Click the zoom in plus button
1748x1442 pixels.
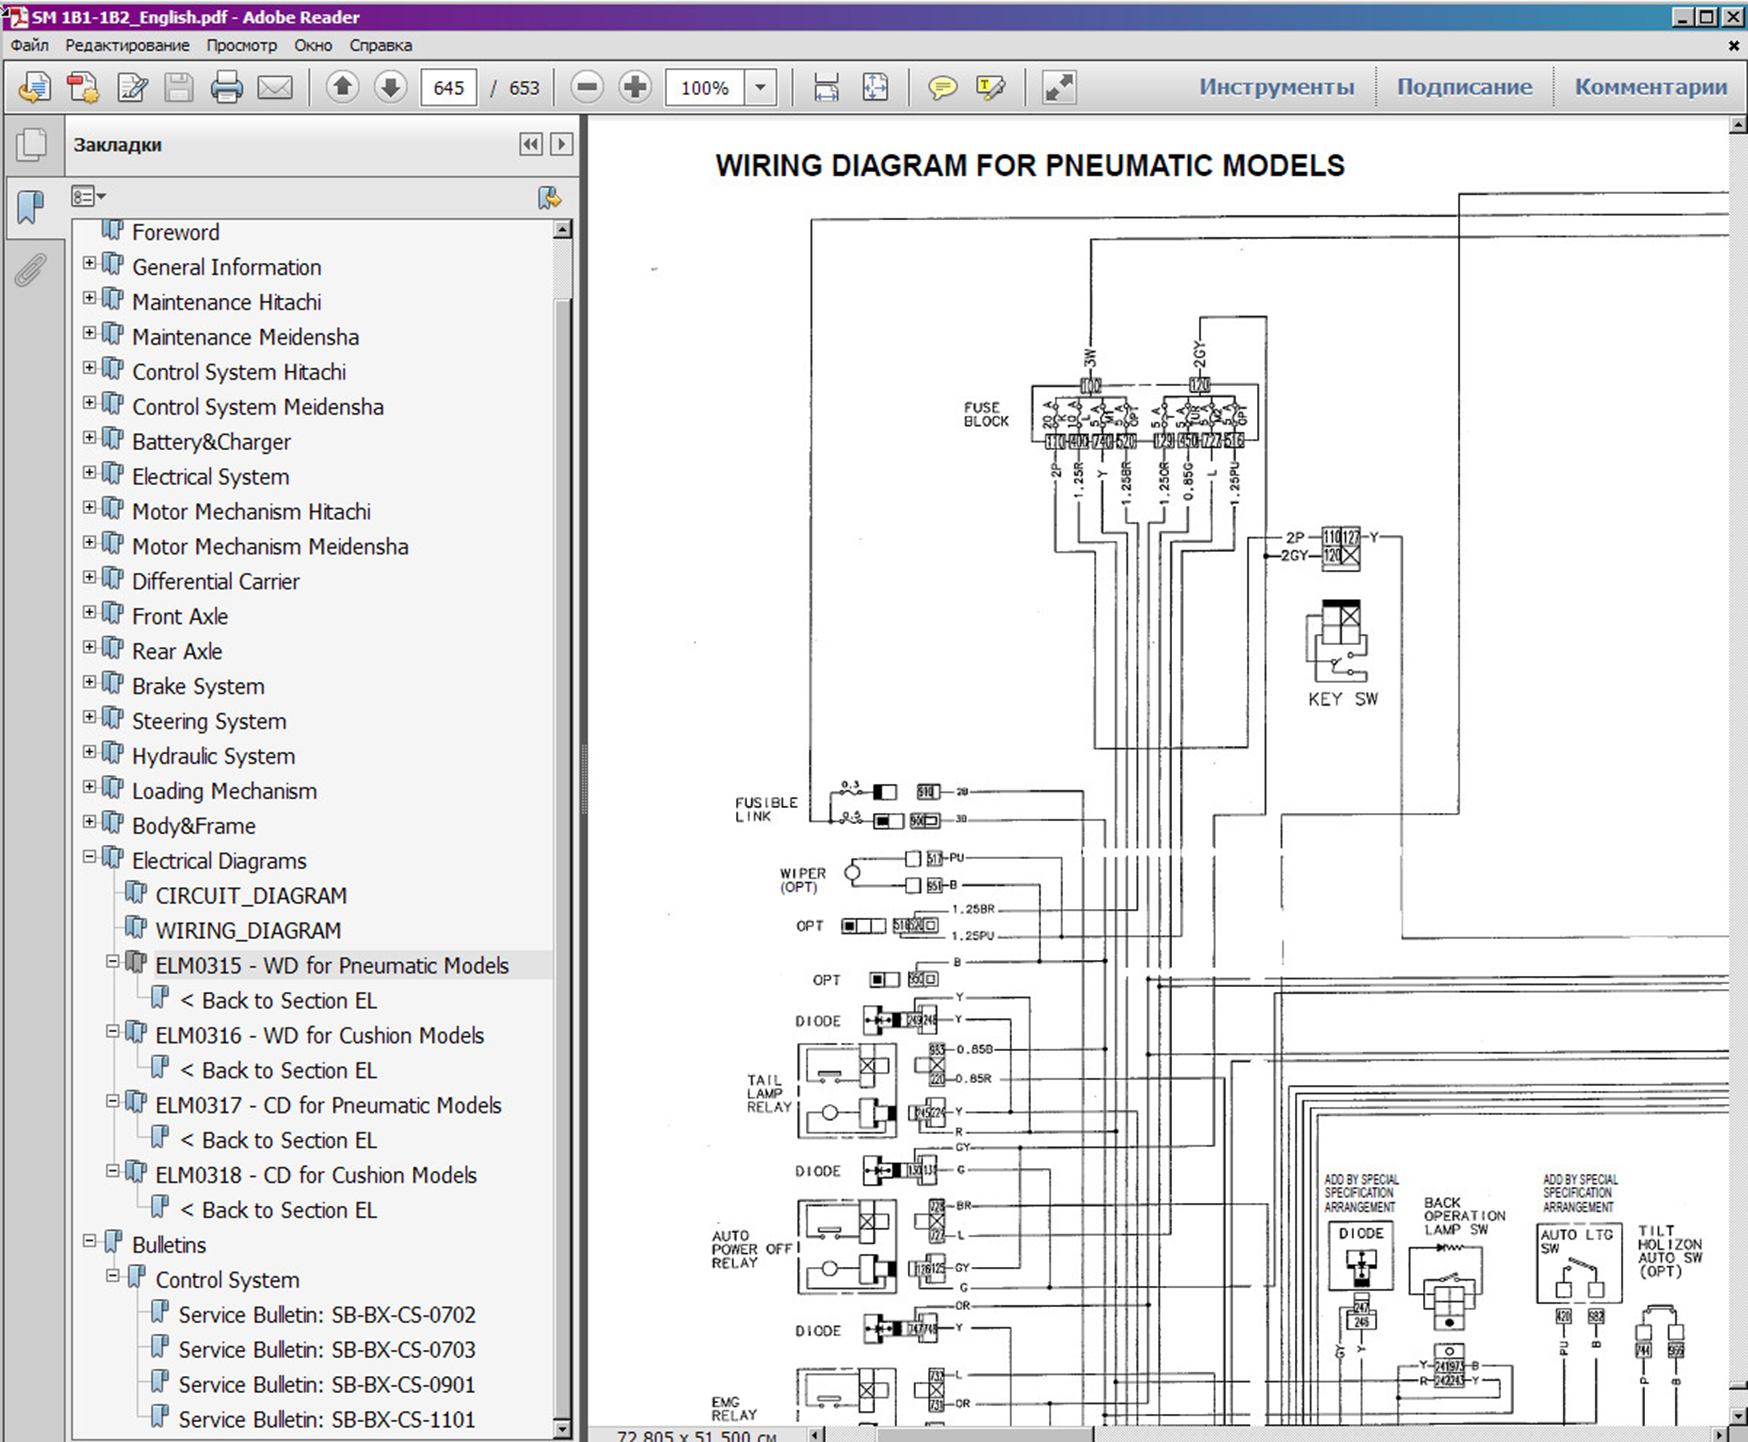[x=635, y=88]
